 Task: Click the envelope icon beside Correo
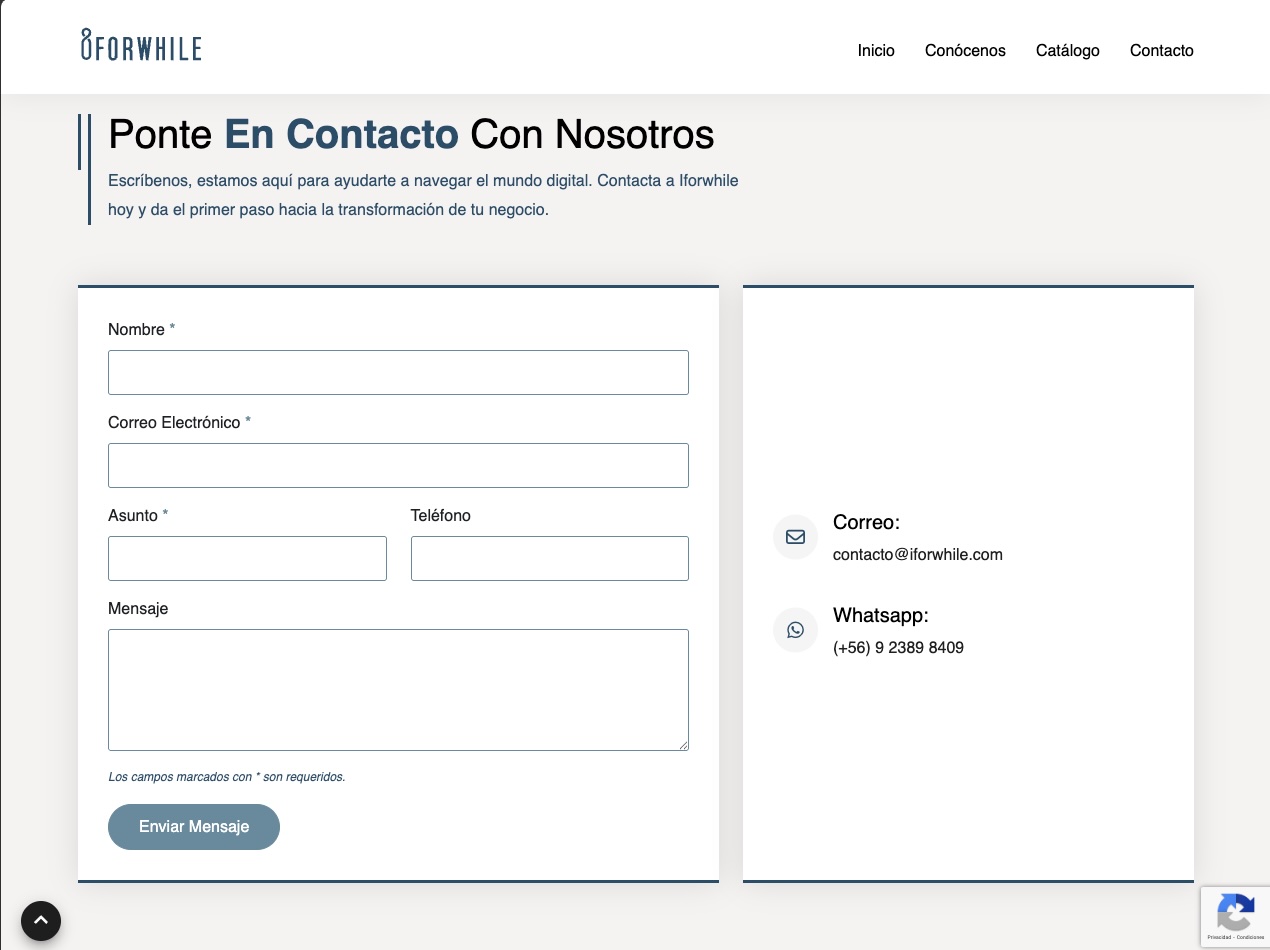pyautogui.click(x=795, y=537)
